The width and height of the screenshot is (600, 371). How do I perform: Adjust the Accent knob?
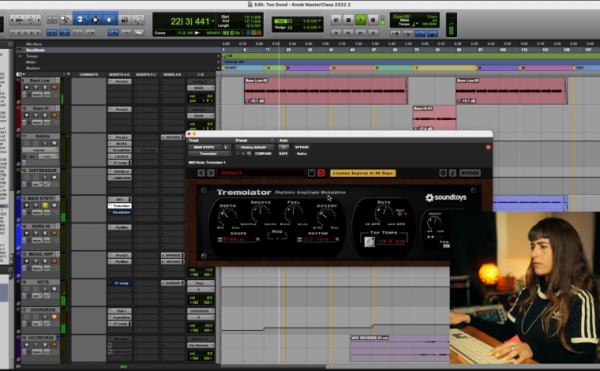[x=326, y=216]
